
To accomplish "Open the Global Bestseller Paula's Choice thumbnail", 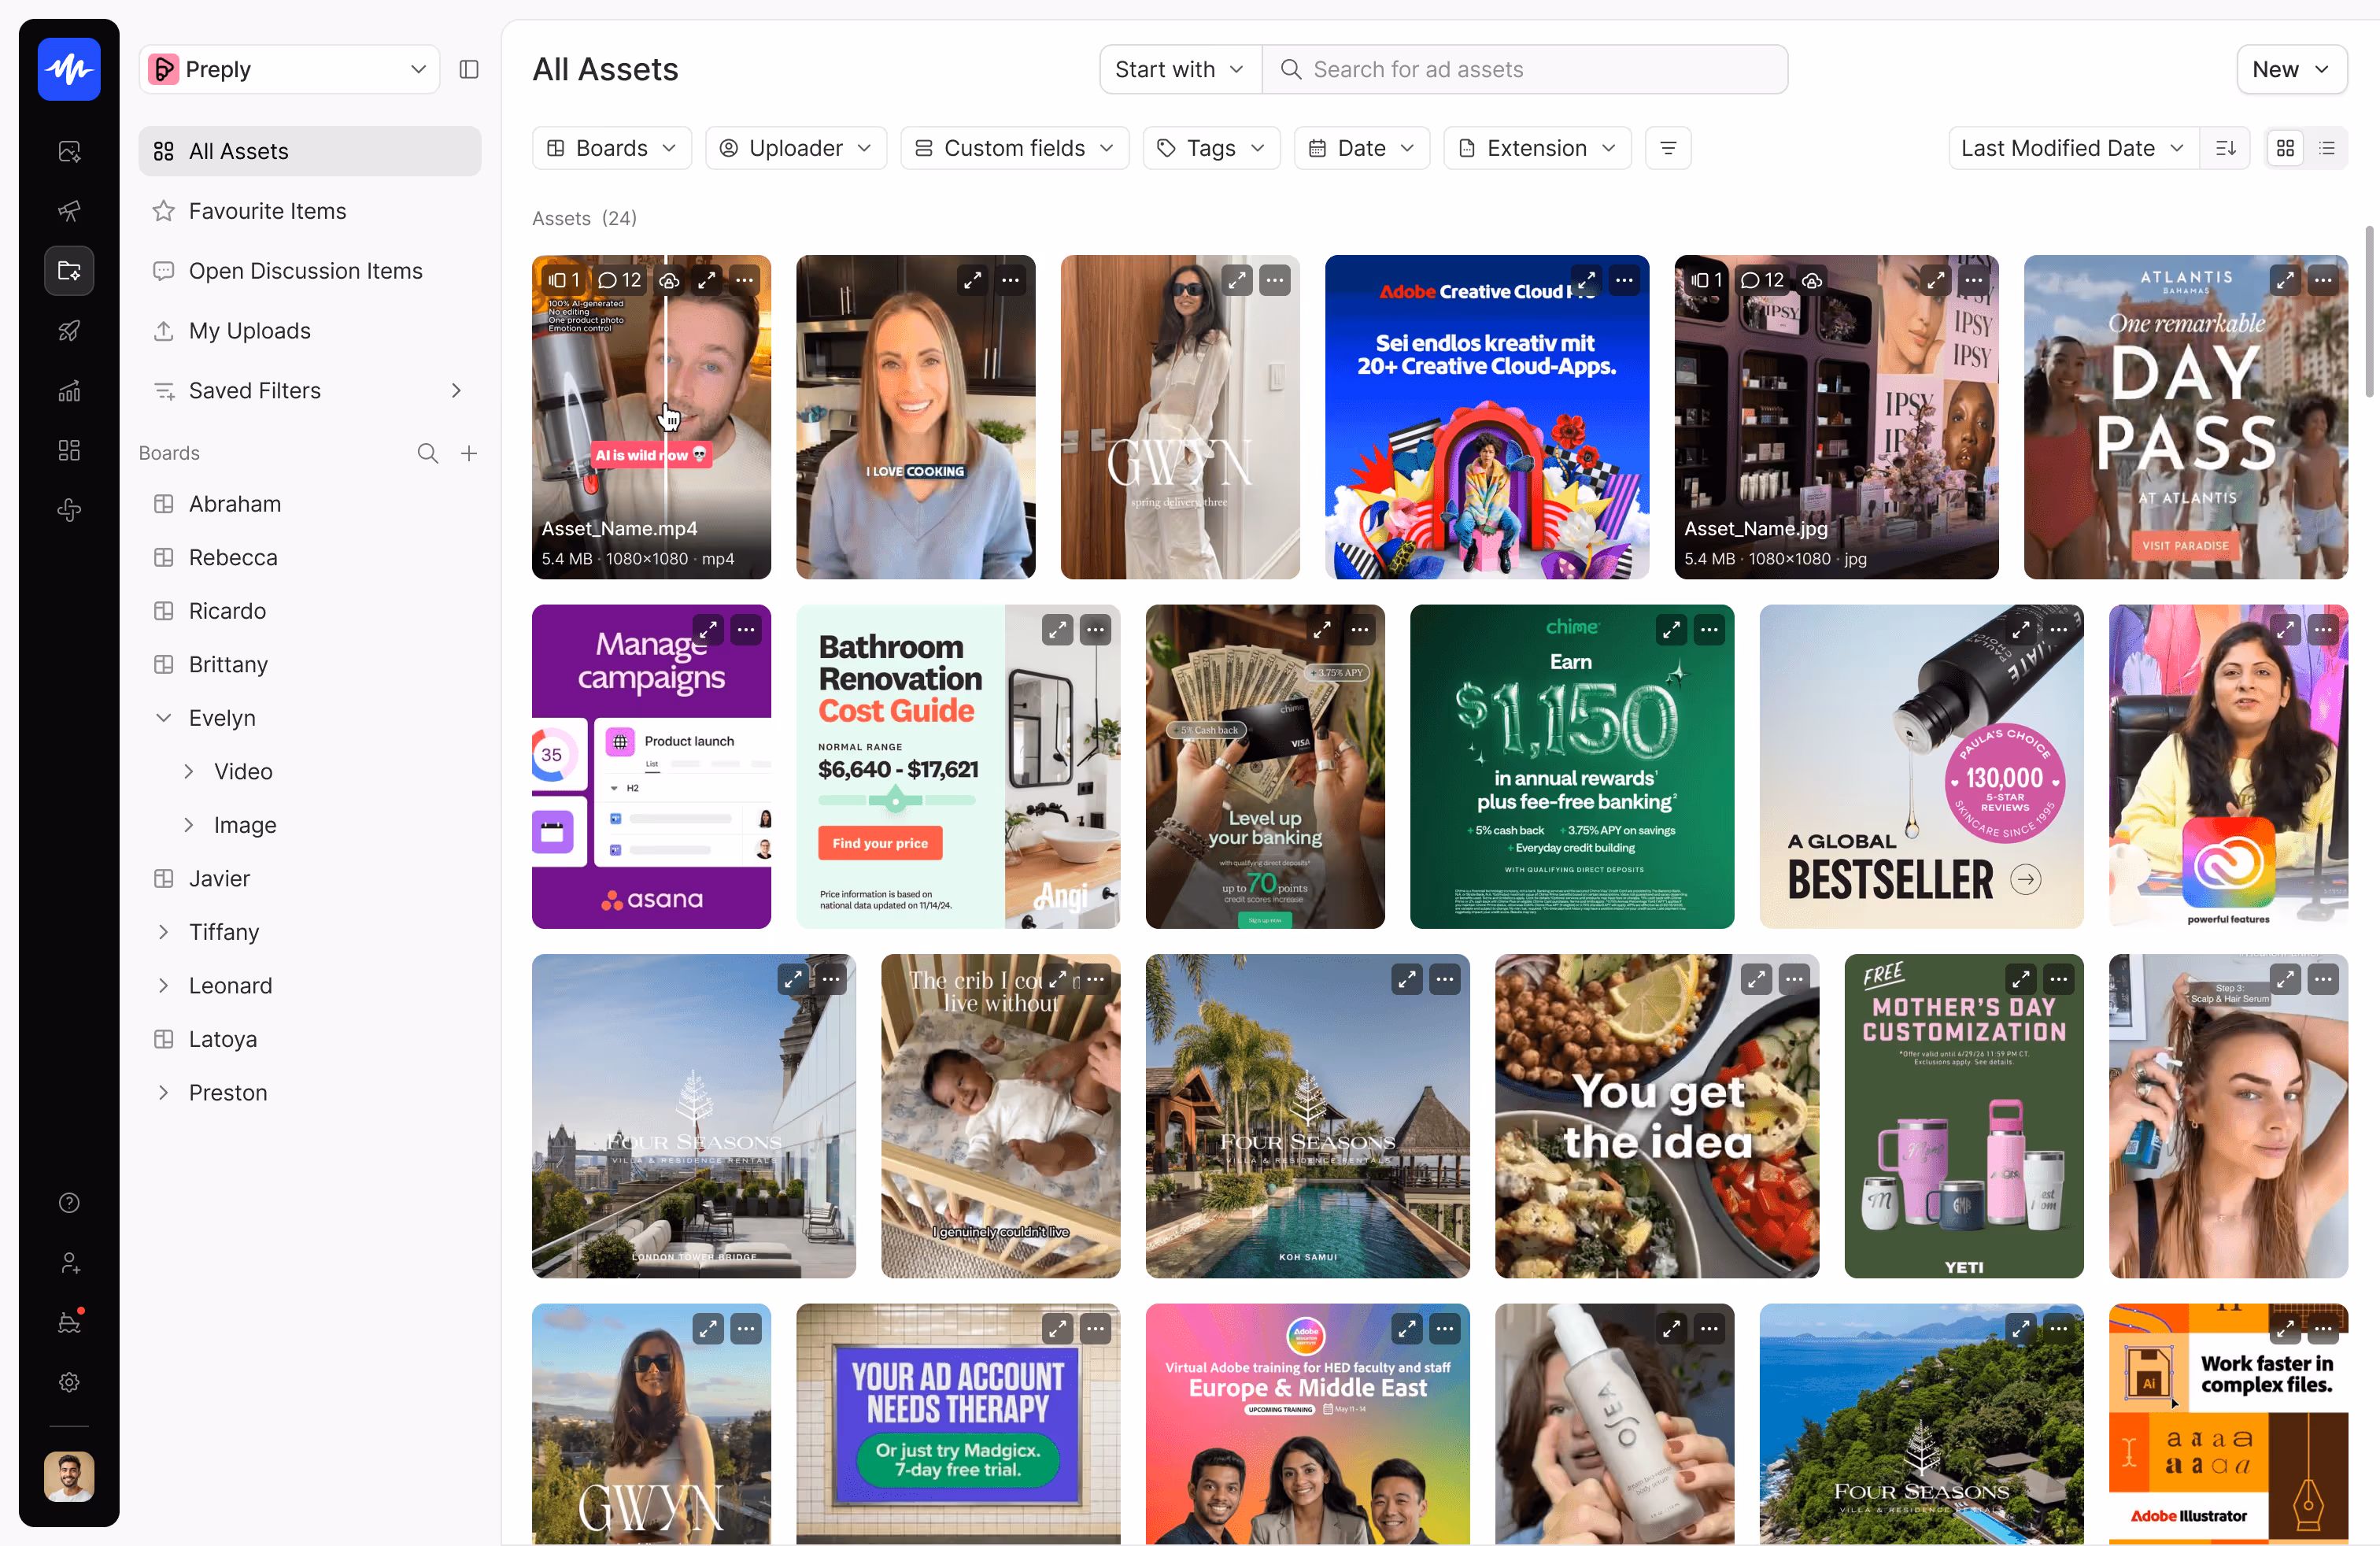I will coord(1922,766).
